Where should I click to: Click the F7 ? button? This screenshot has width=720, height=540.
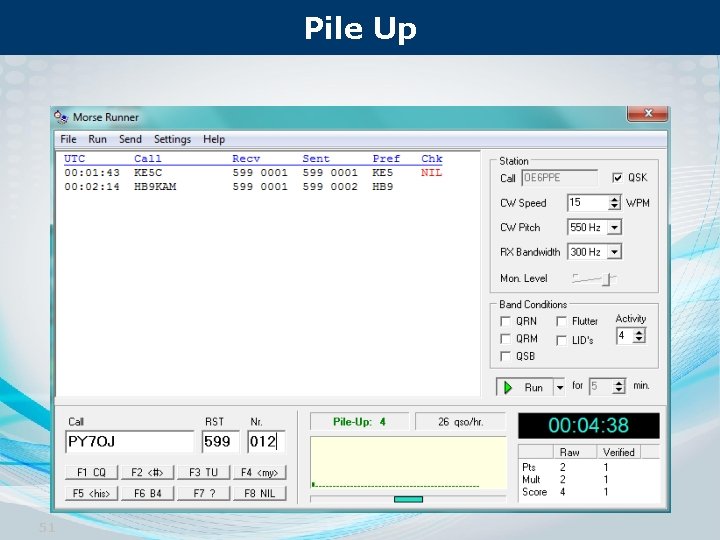click(x=203, y=494)
